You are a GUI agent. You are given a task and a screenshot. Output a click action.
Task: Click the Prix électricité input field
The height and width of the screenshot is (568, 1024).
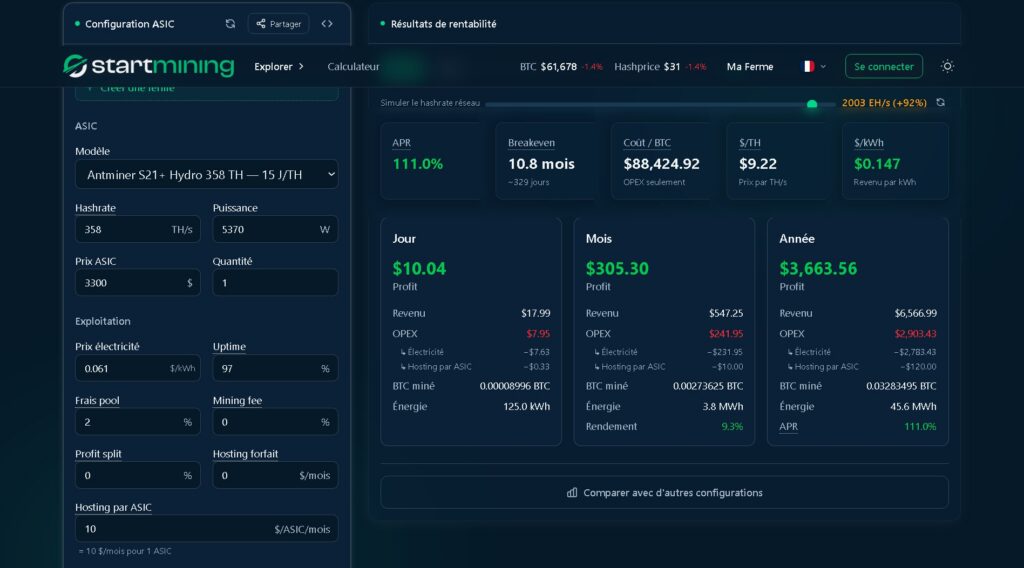point(138,368)
